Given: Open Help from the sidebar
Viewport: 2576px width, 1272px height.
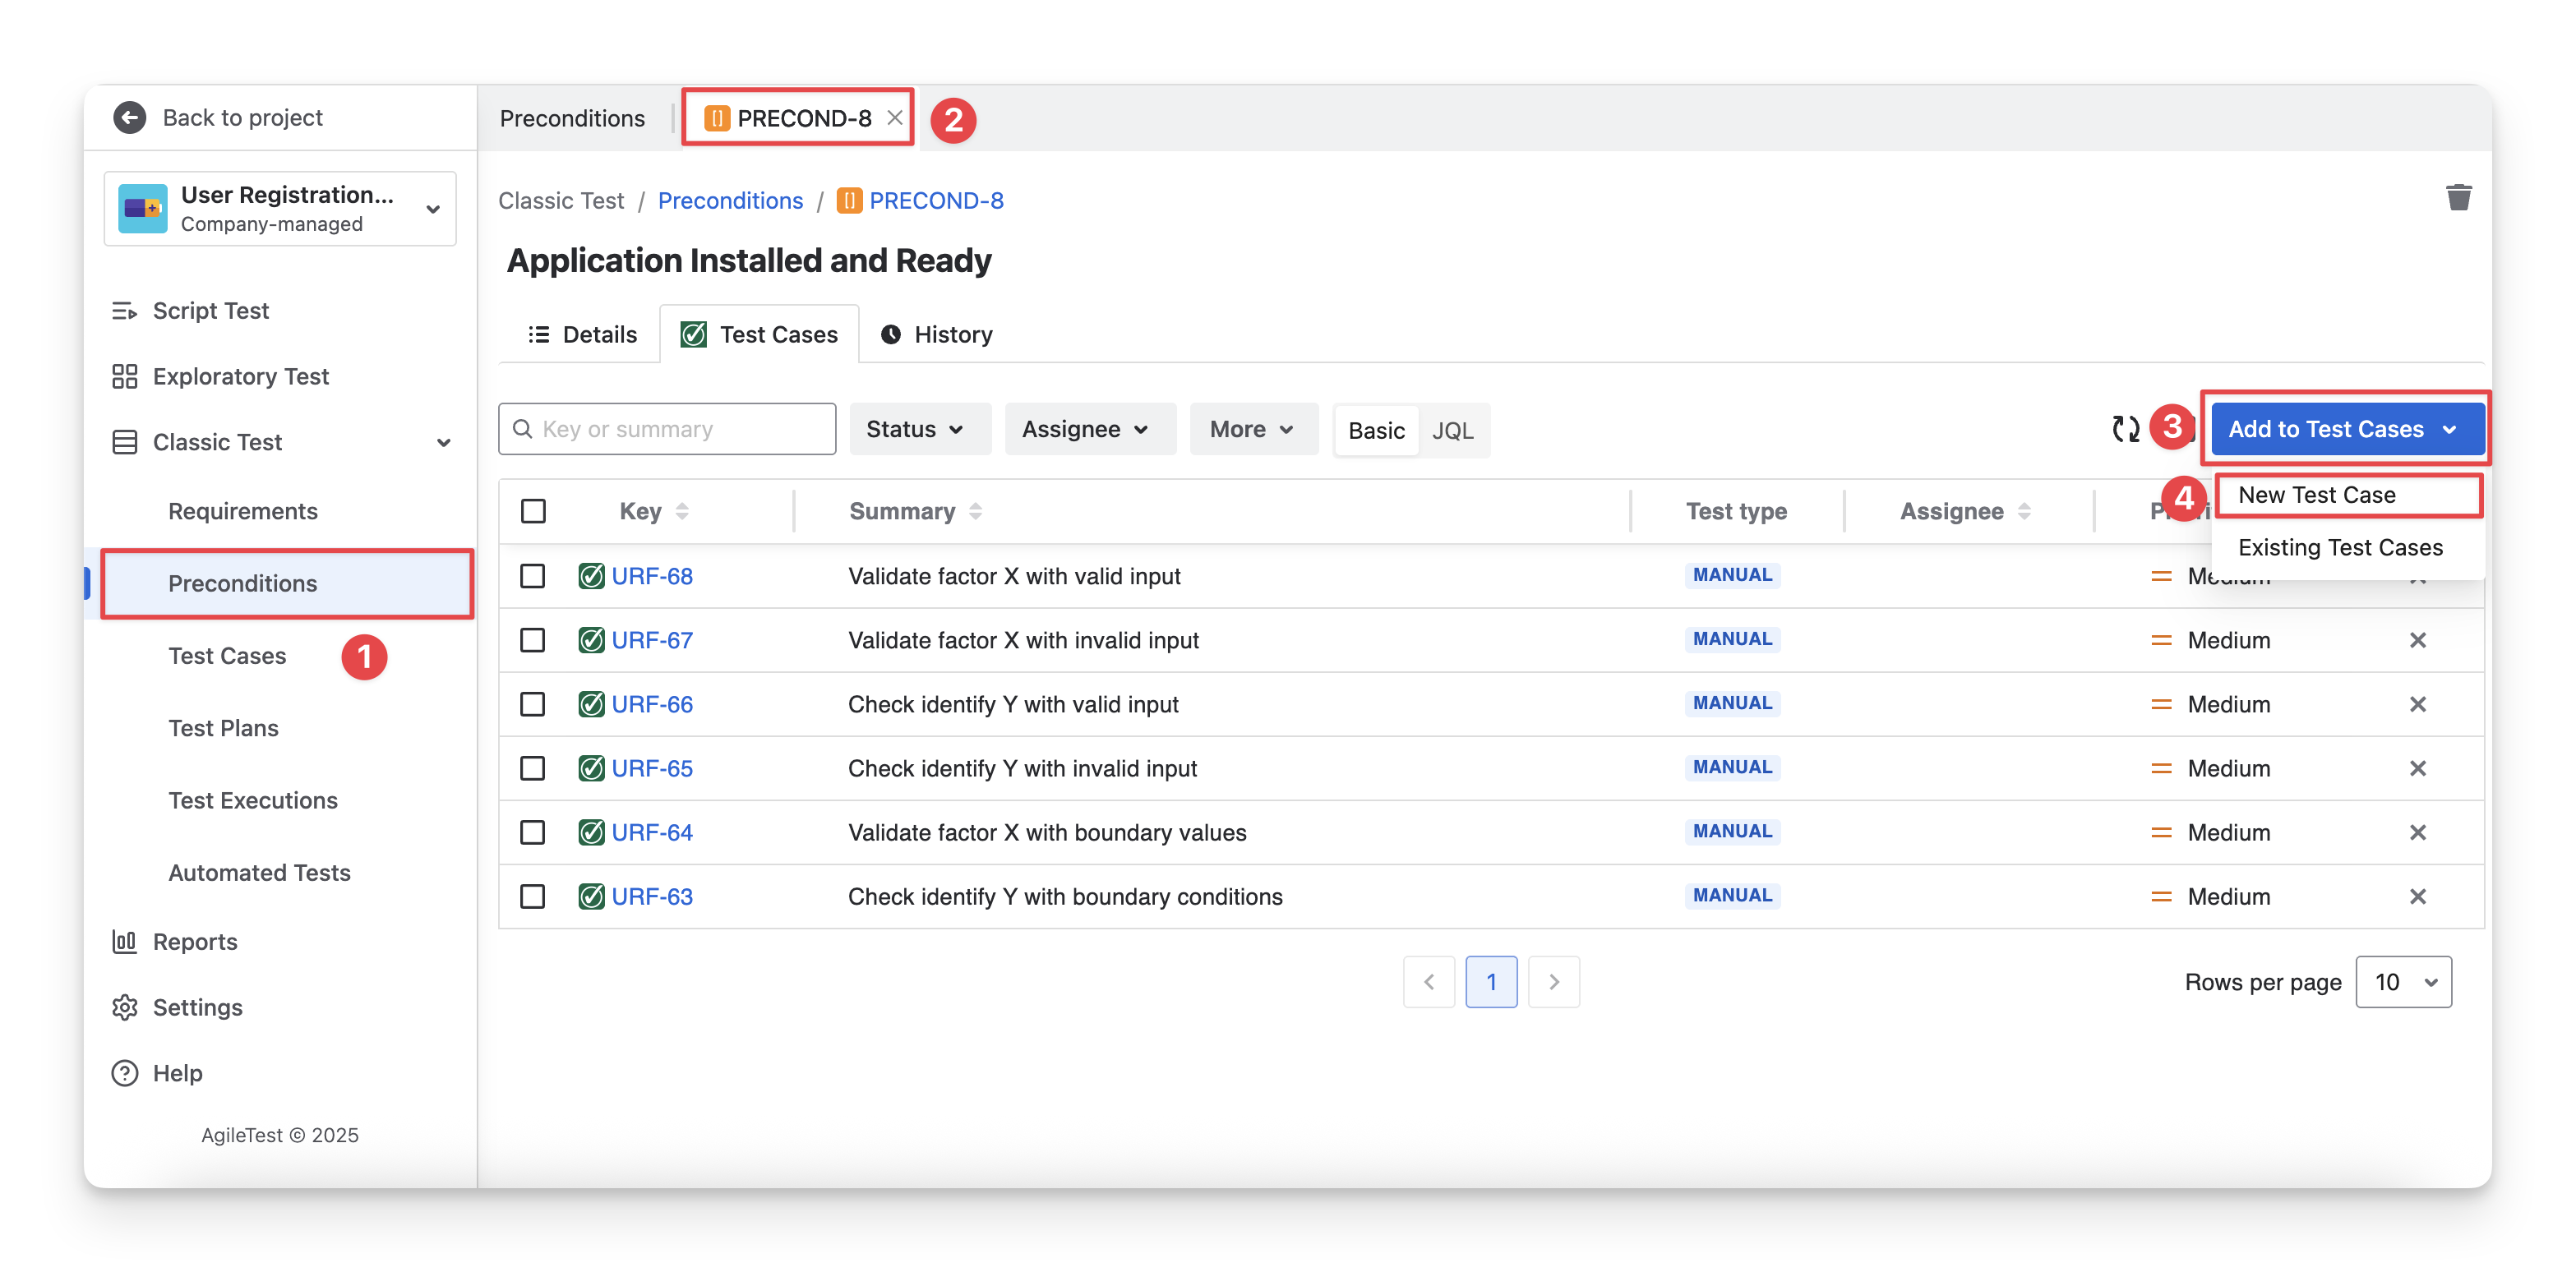Looking at the screenshot, I should tap(177, 1073).
